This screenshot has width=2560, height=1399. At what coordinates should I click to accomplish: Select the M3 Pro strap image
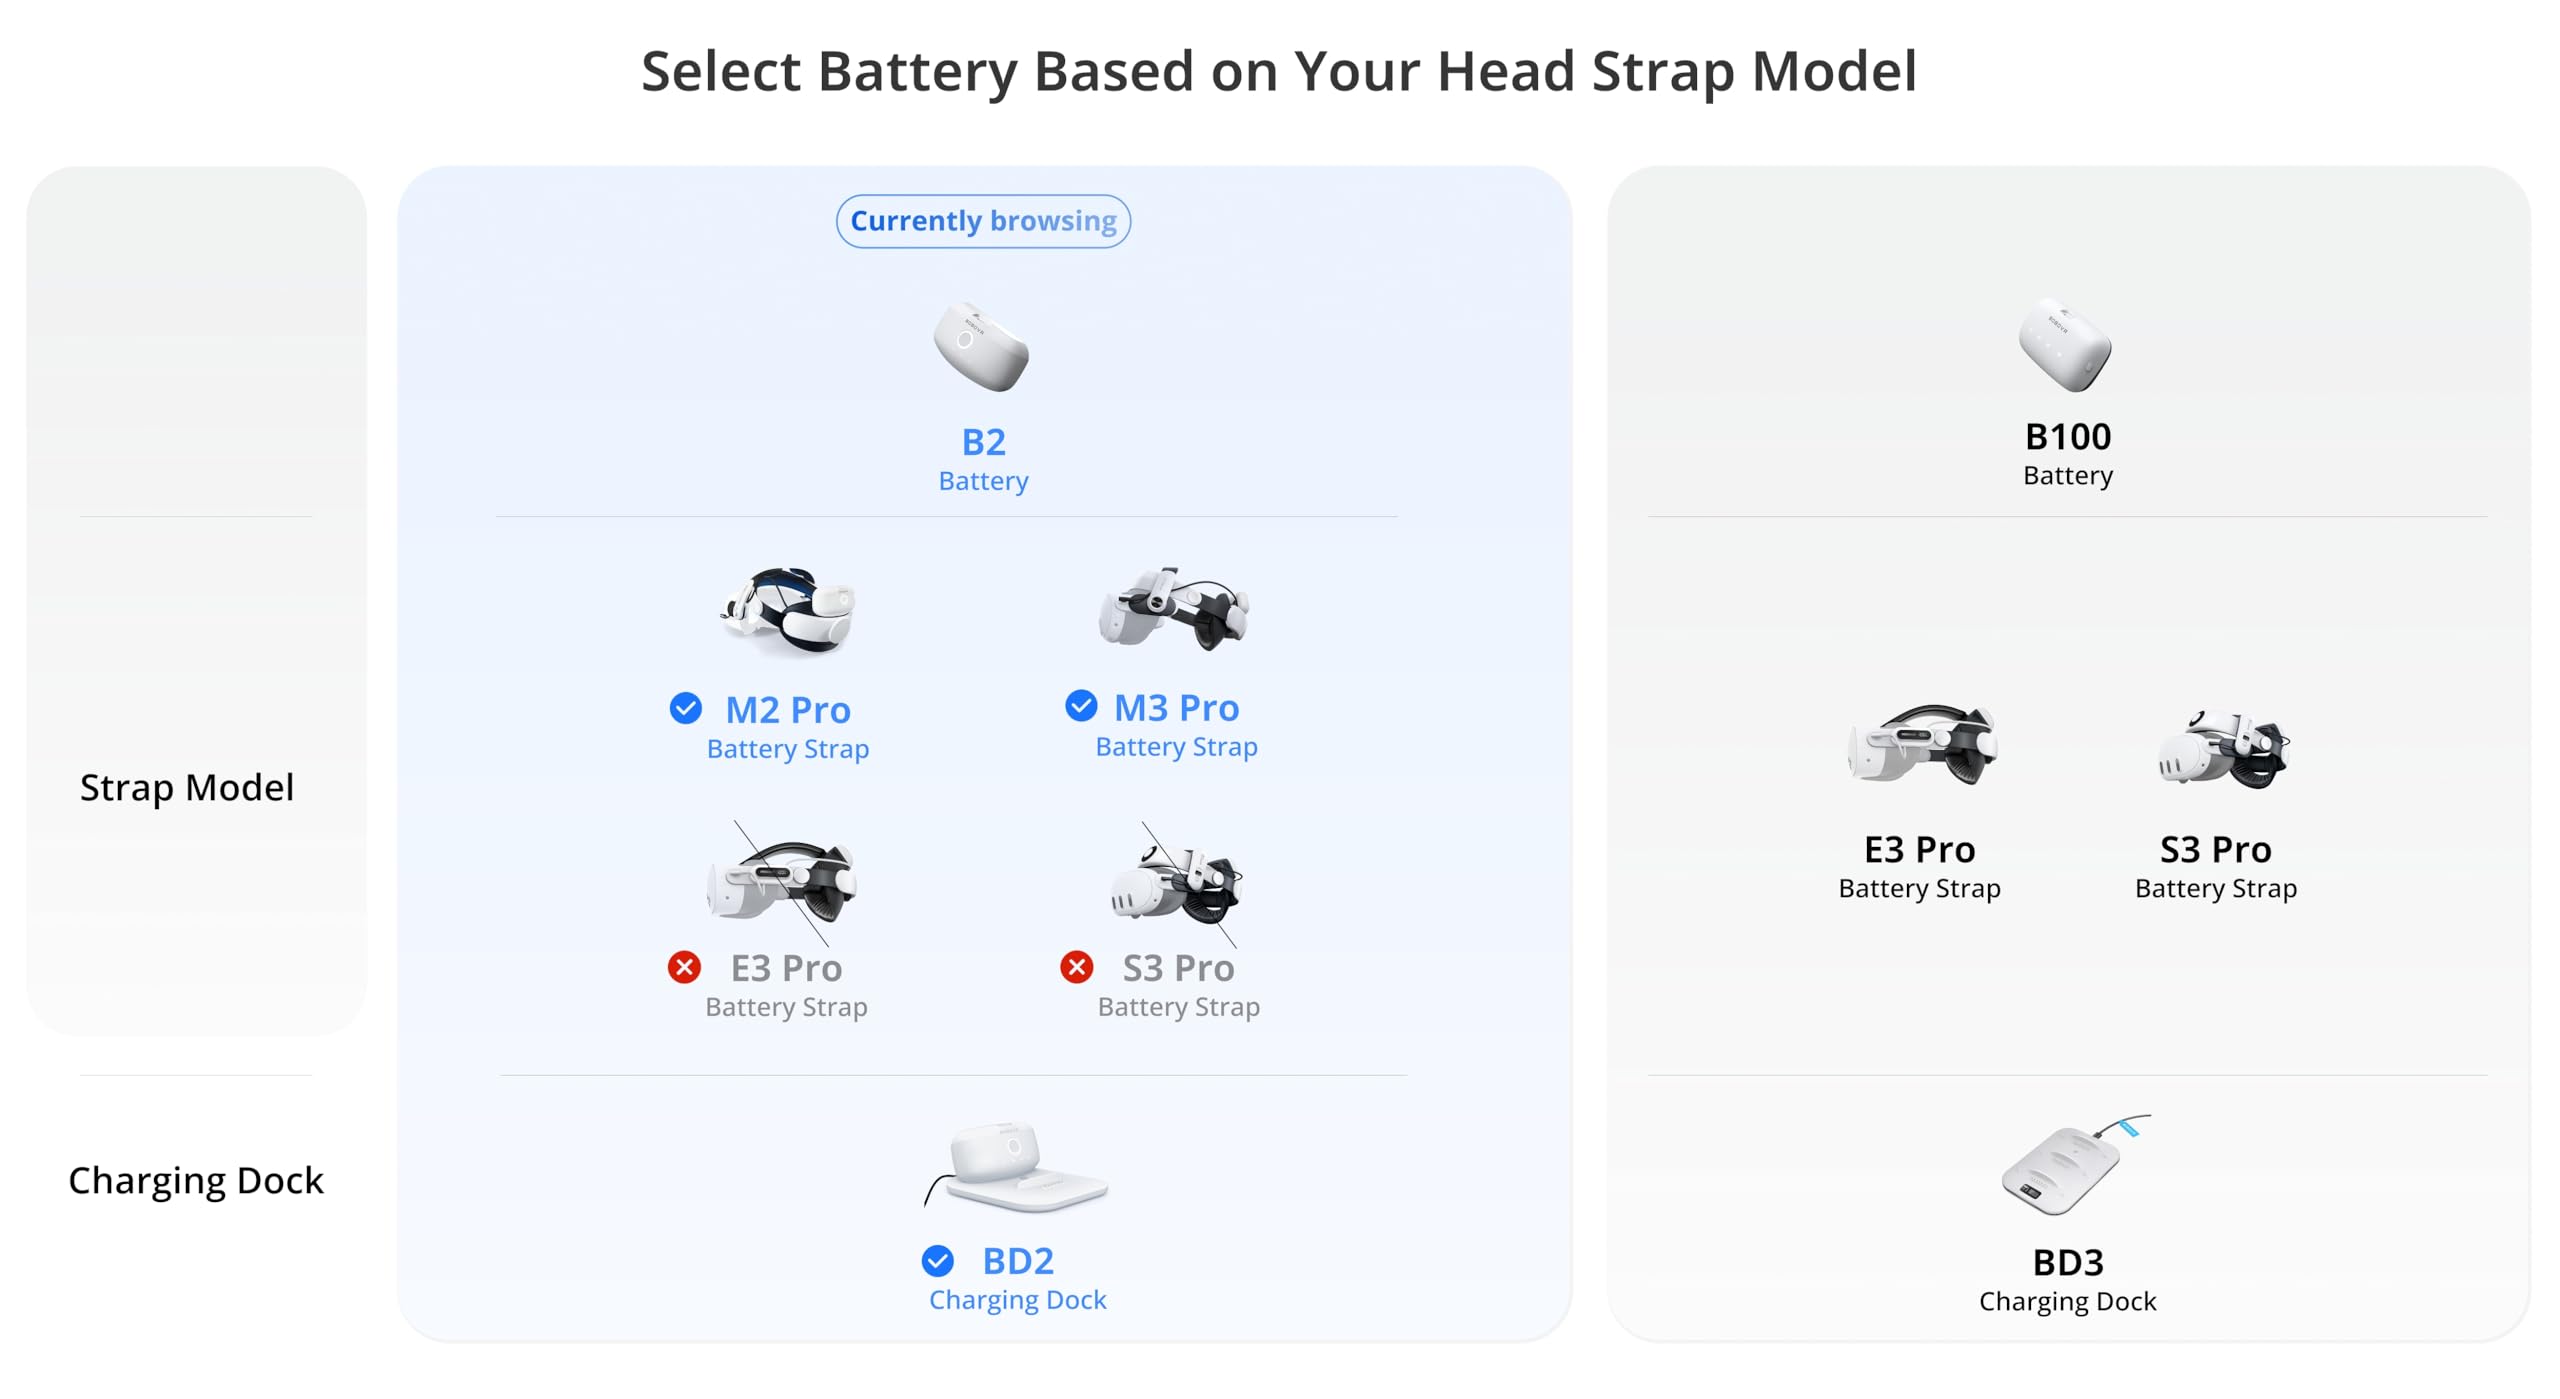click(x=1175, y=608)
